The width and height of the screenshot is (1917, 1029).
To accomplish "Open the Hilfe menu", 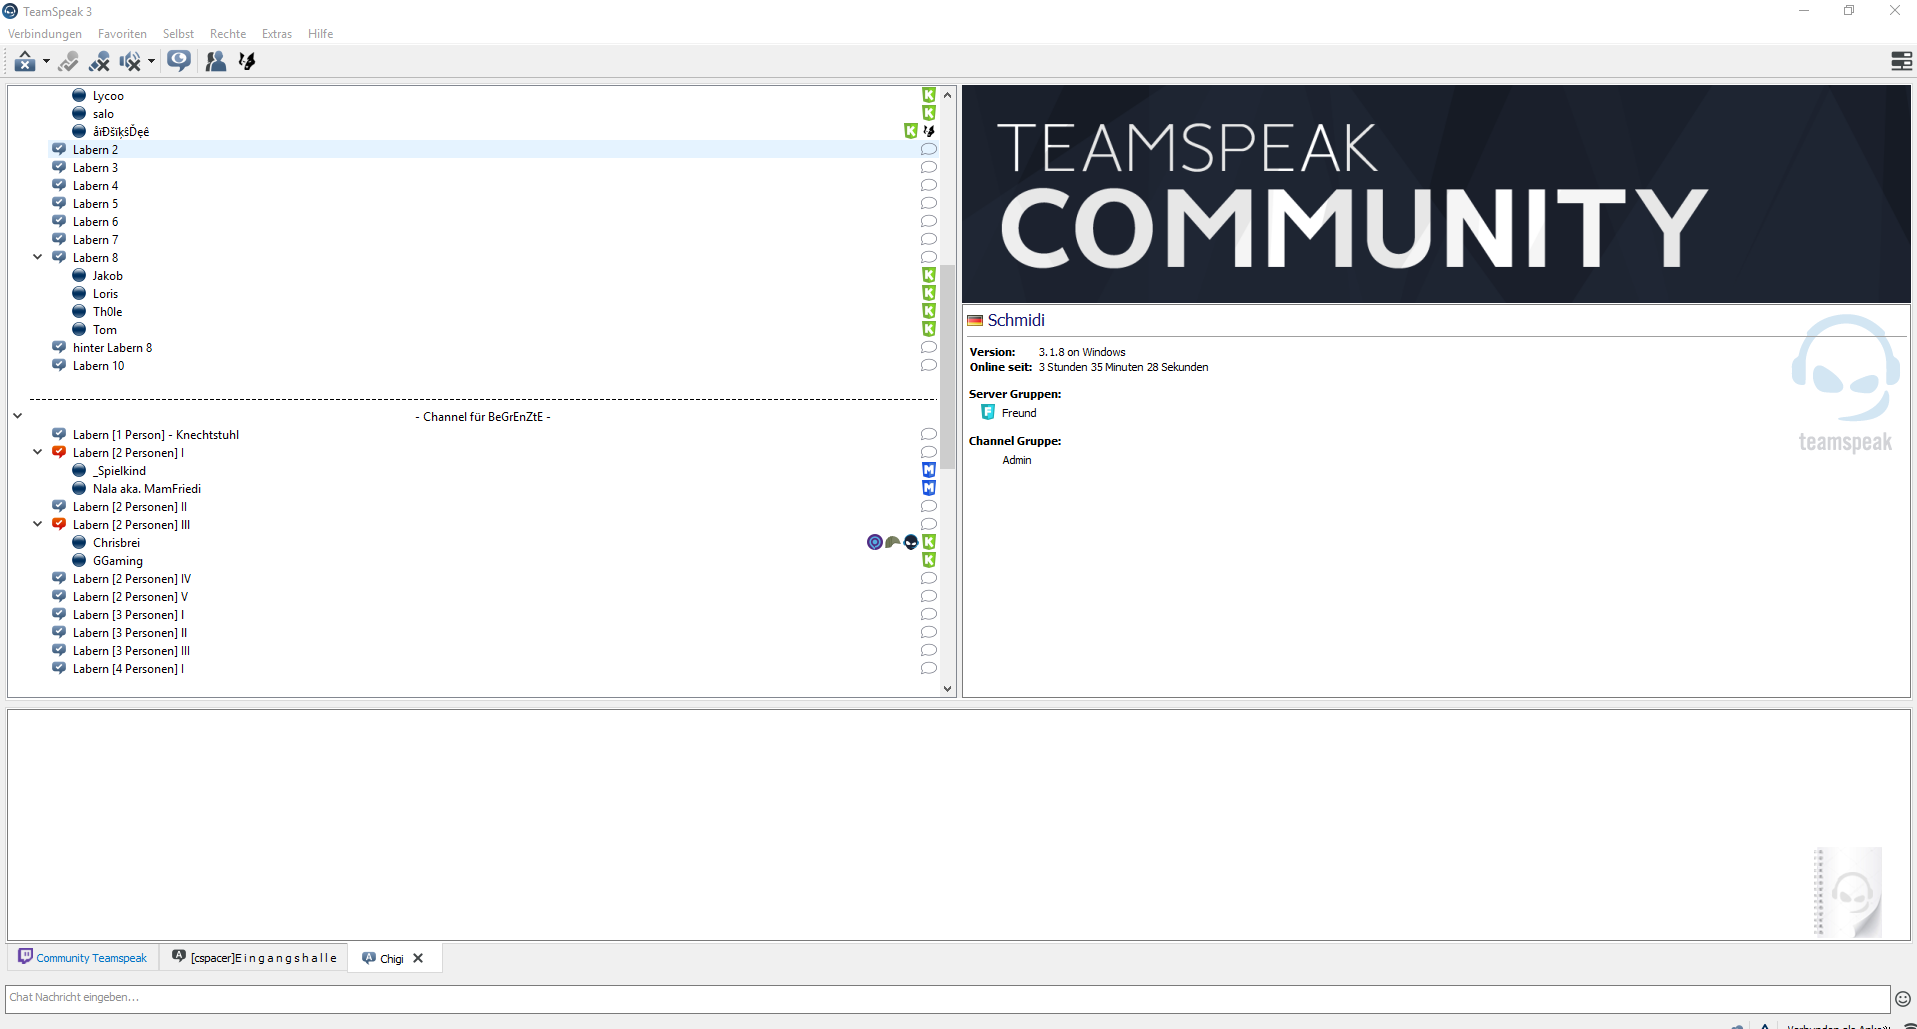I will point(321,34).
